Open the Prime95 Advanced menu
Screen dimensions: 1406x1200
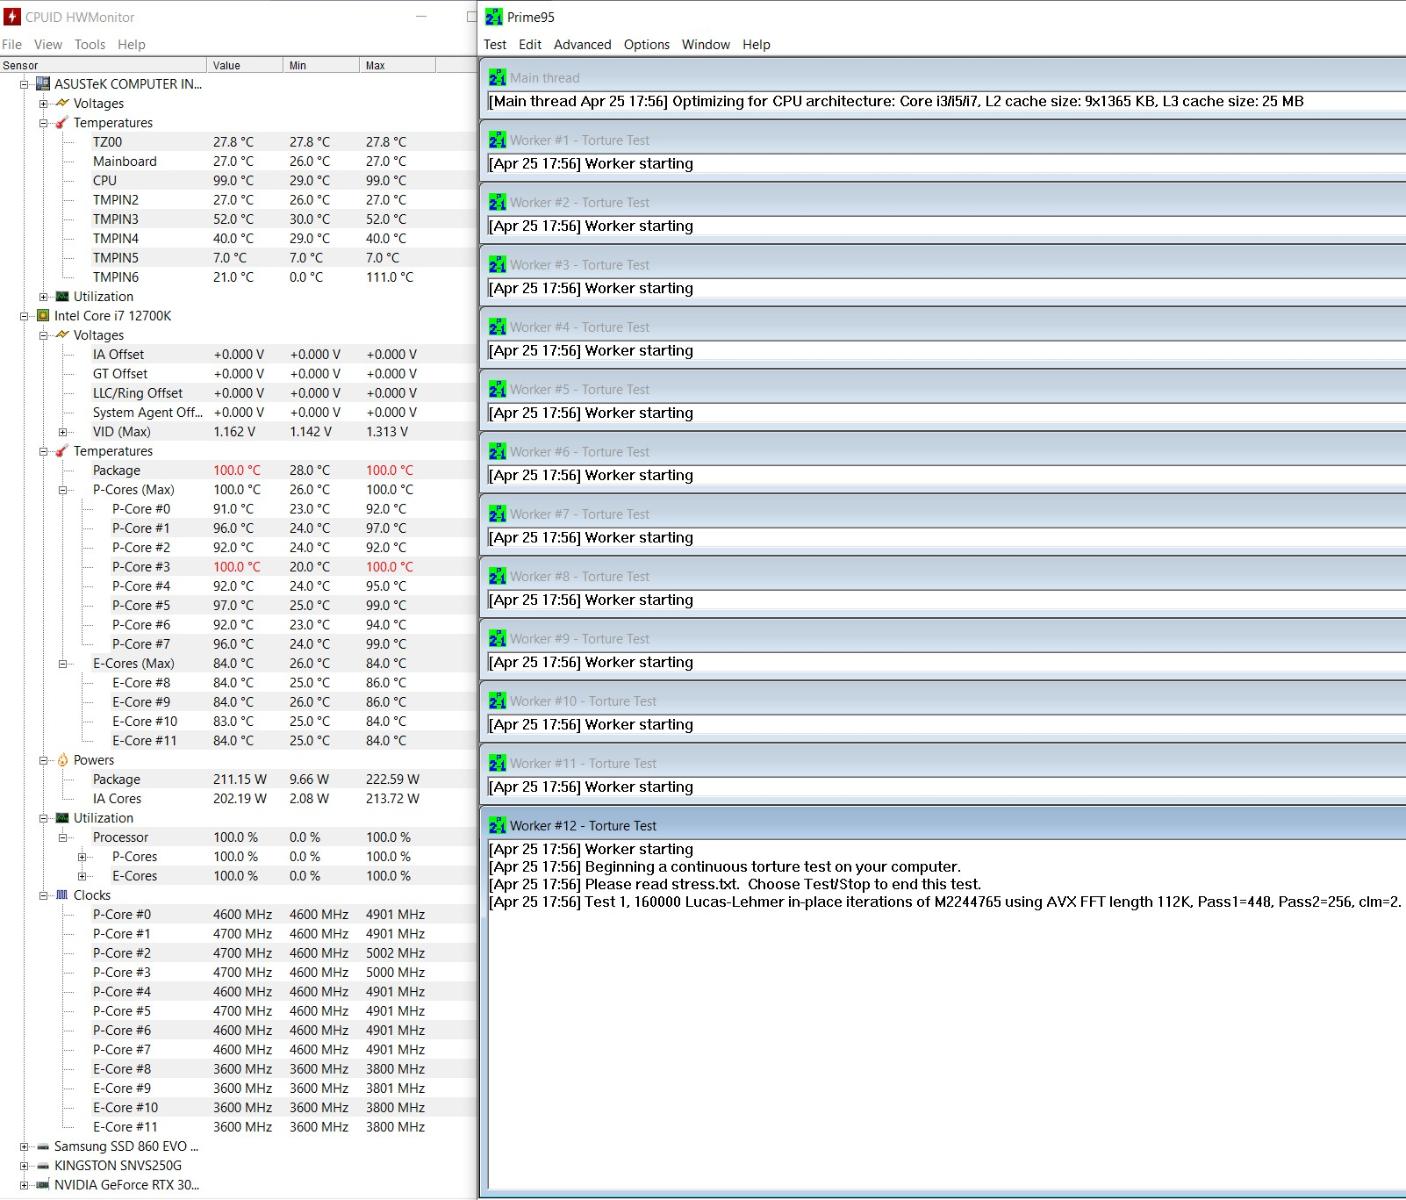(x=583, y=44)
